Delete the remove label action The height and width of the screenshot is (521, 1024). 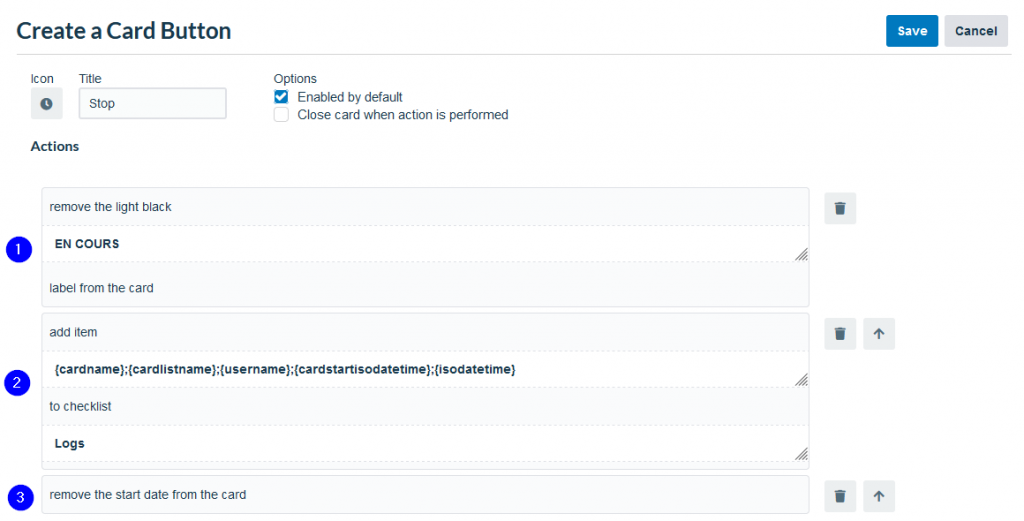[x=840, y=208]
